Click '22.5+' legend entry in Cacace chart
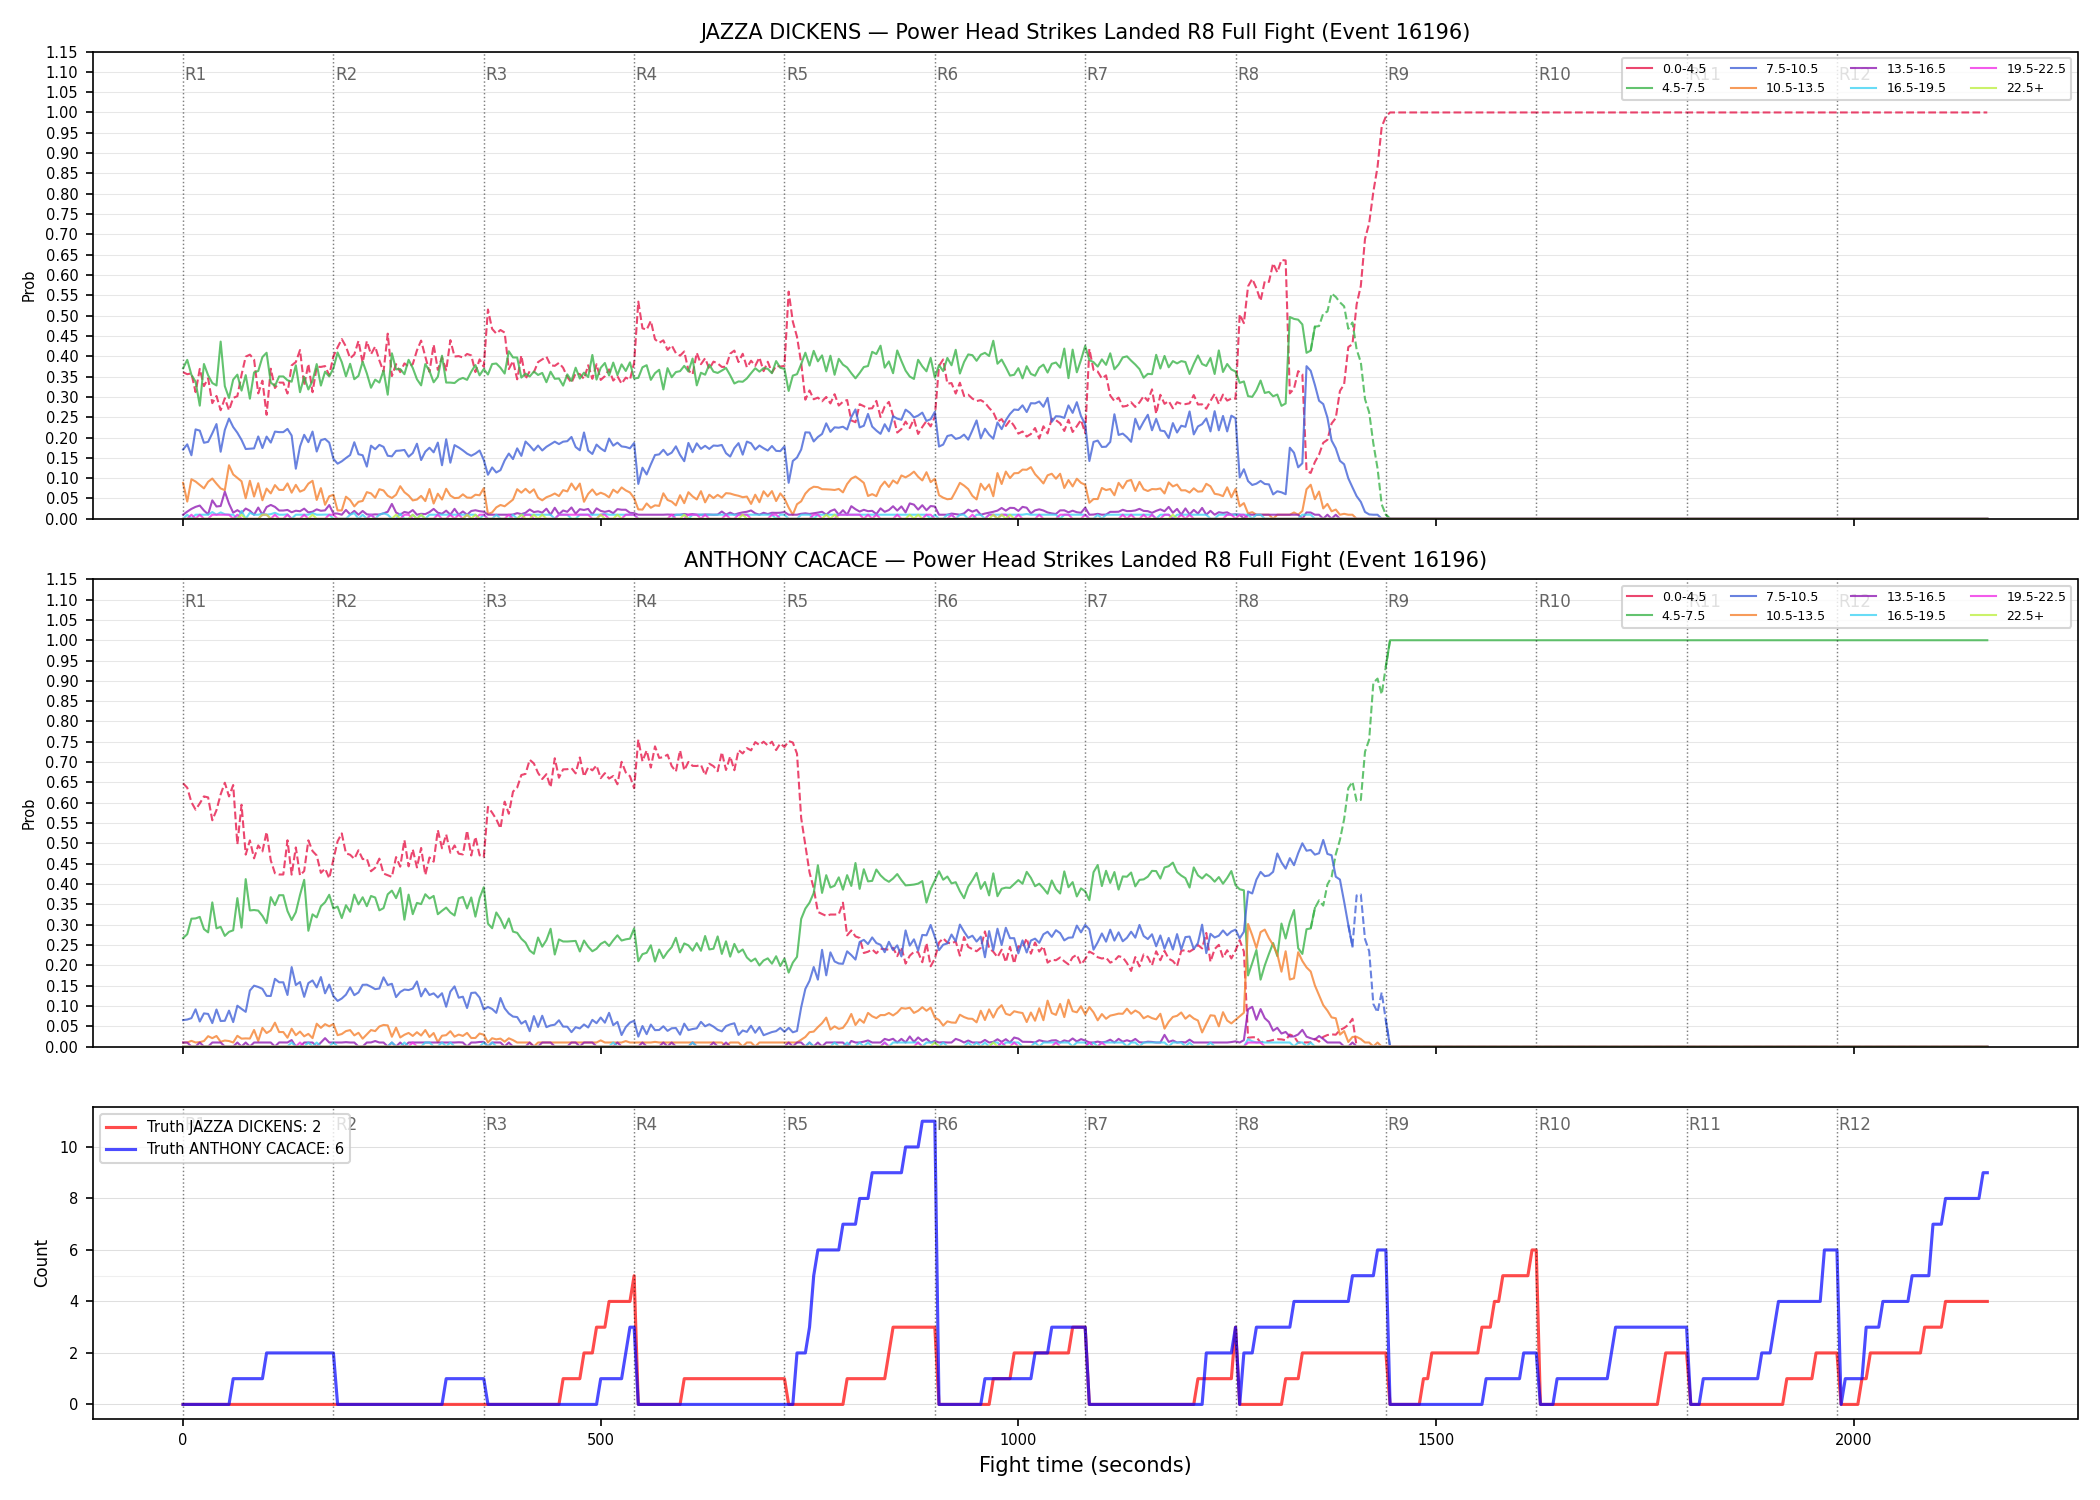 coord(2007,616)
